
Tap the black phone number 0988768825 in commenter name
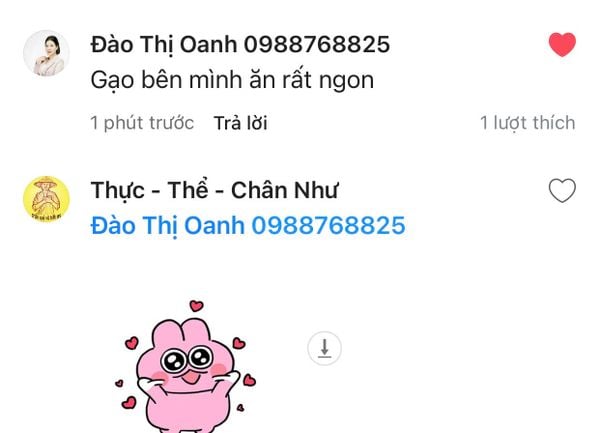(x=317, y=44)
